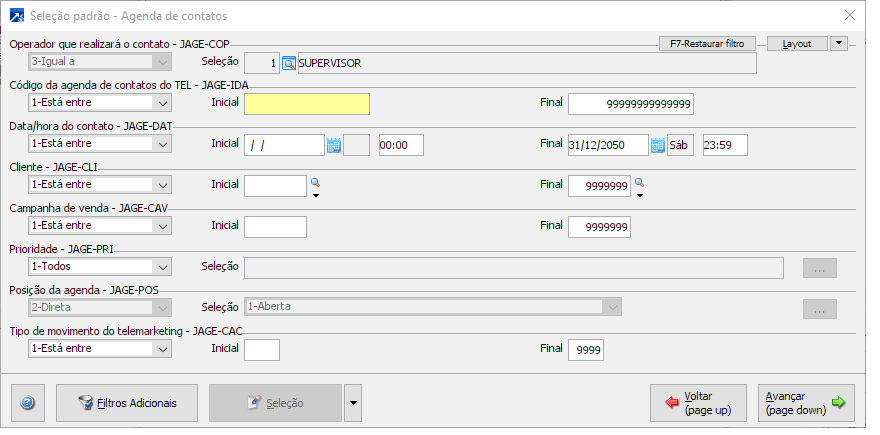Click Final campanha de venda field
Image resolution: width=880 pixels, height=435 pixels.
(x=599, y=227)
